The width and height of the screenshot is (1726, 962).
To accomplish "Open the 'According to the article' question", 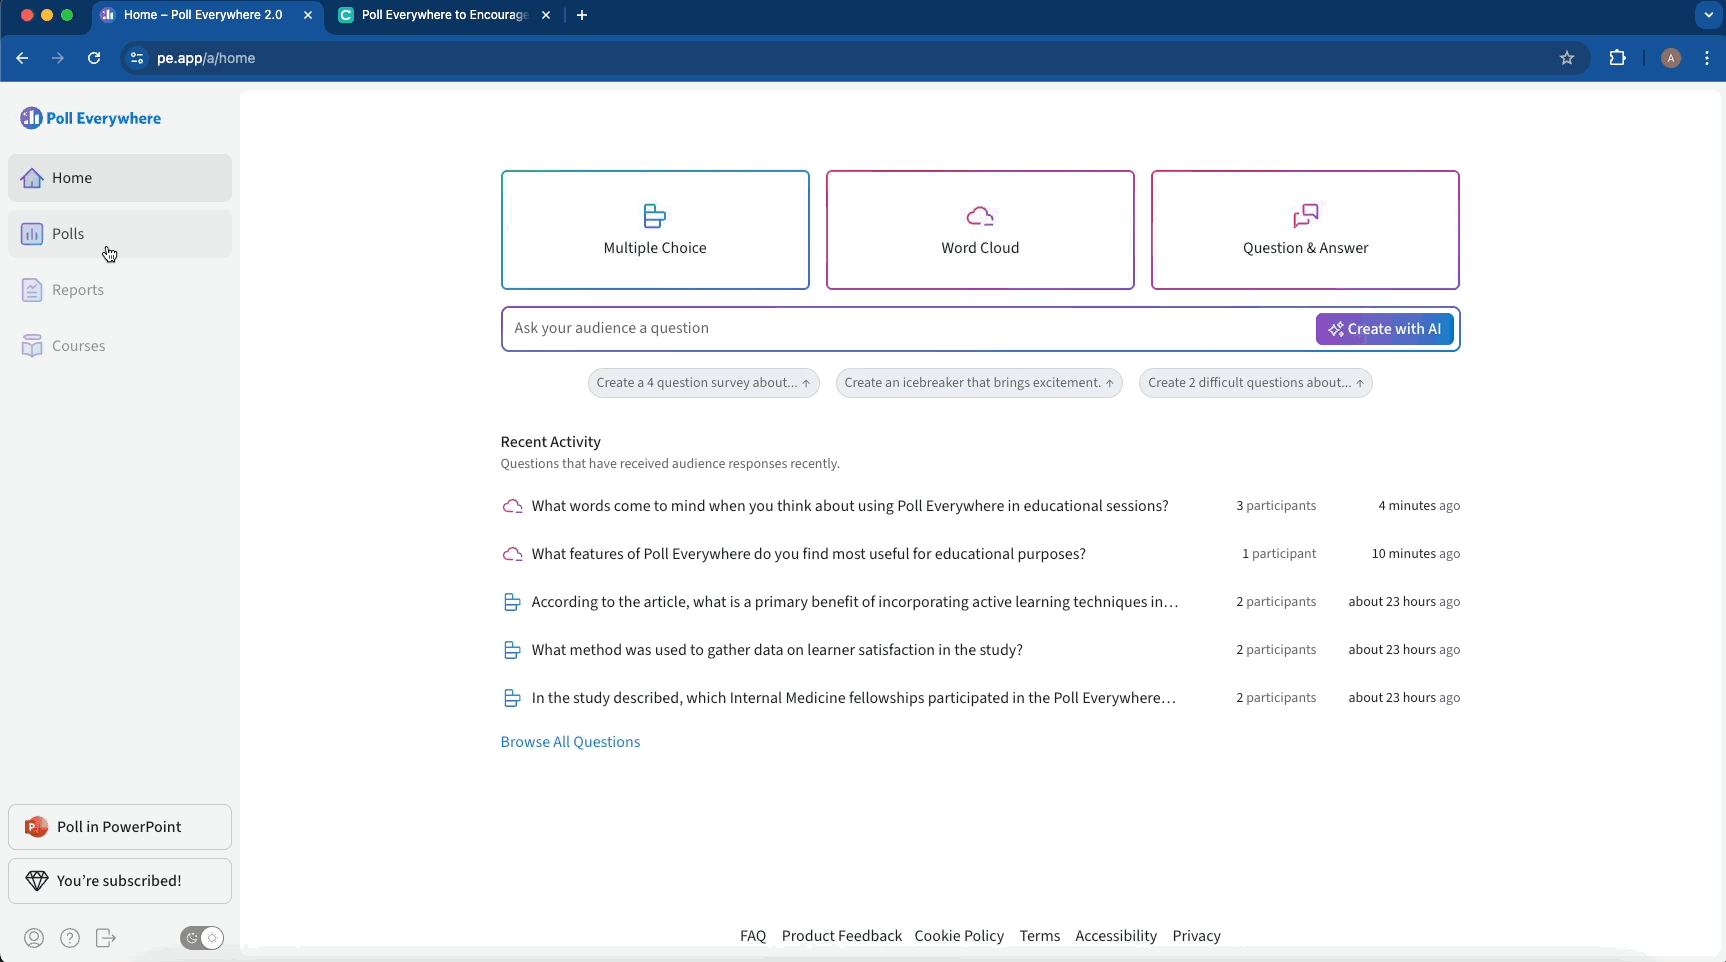I will tap(855, 602).
